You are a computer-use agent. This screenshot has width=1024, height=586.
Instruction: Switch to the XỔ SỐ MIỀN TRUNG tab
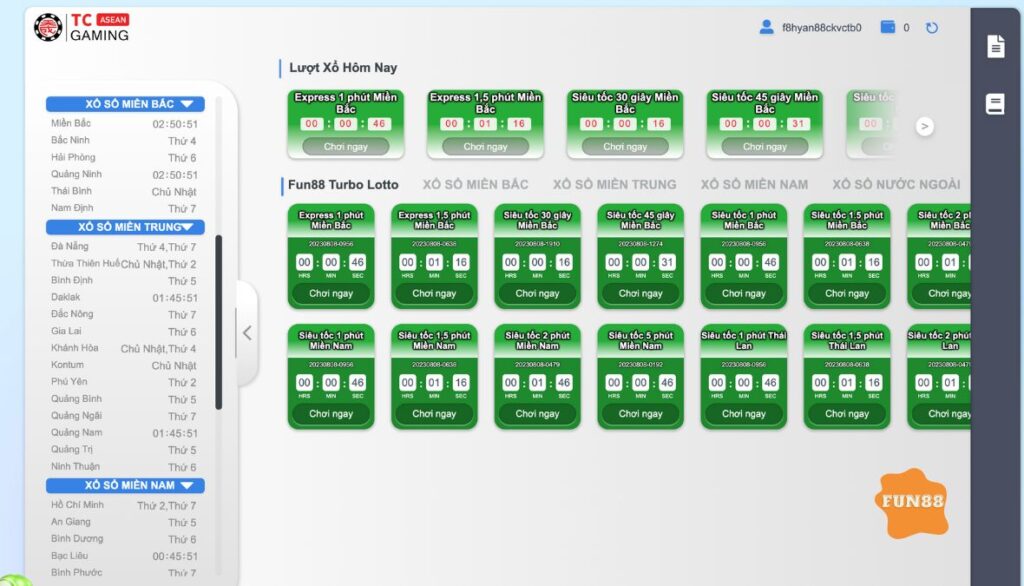click(615, 185)
